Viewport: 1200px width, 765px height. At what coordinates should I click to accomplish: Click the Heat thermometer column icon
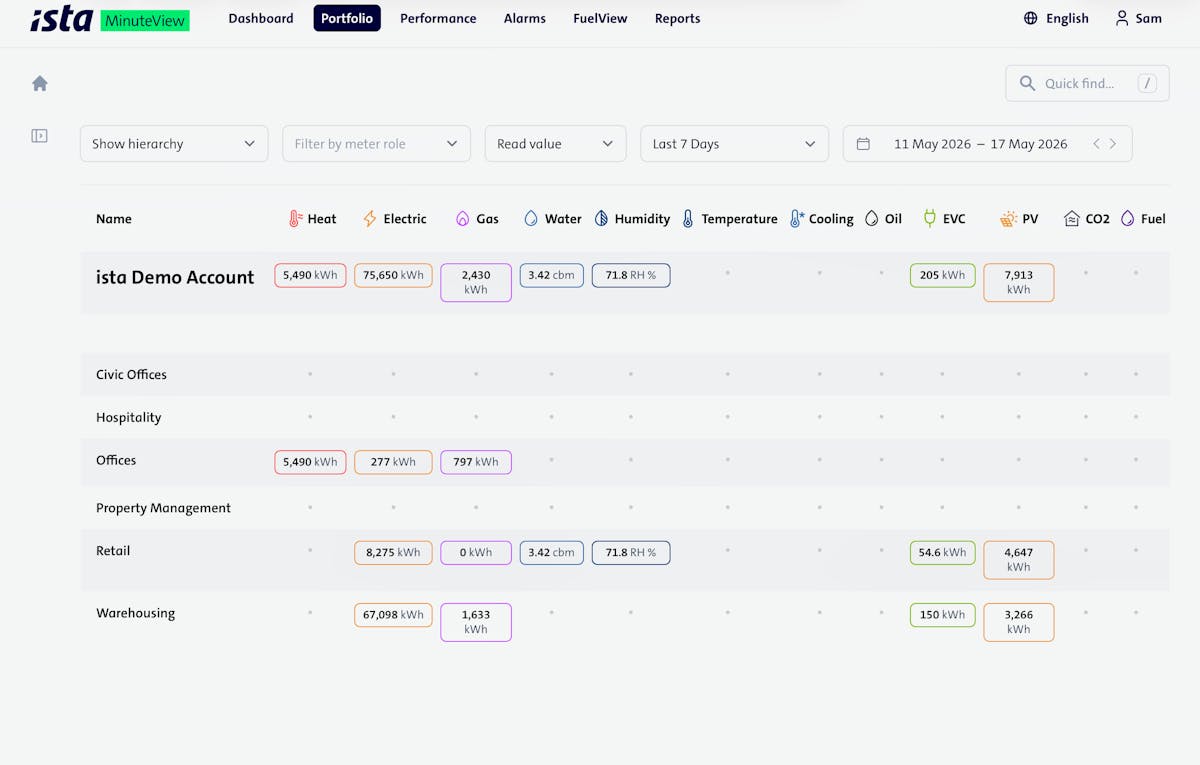point(295,219)
